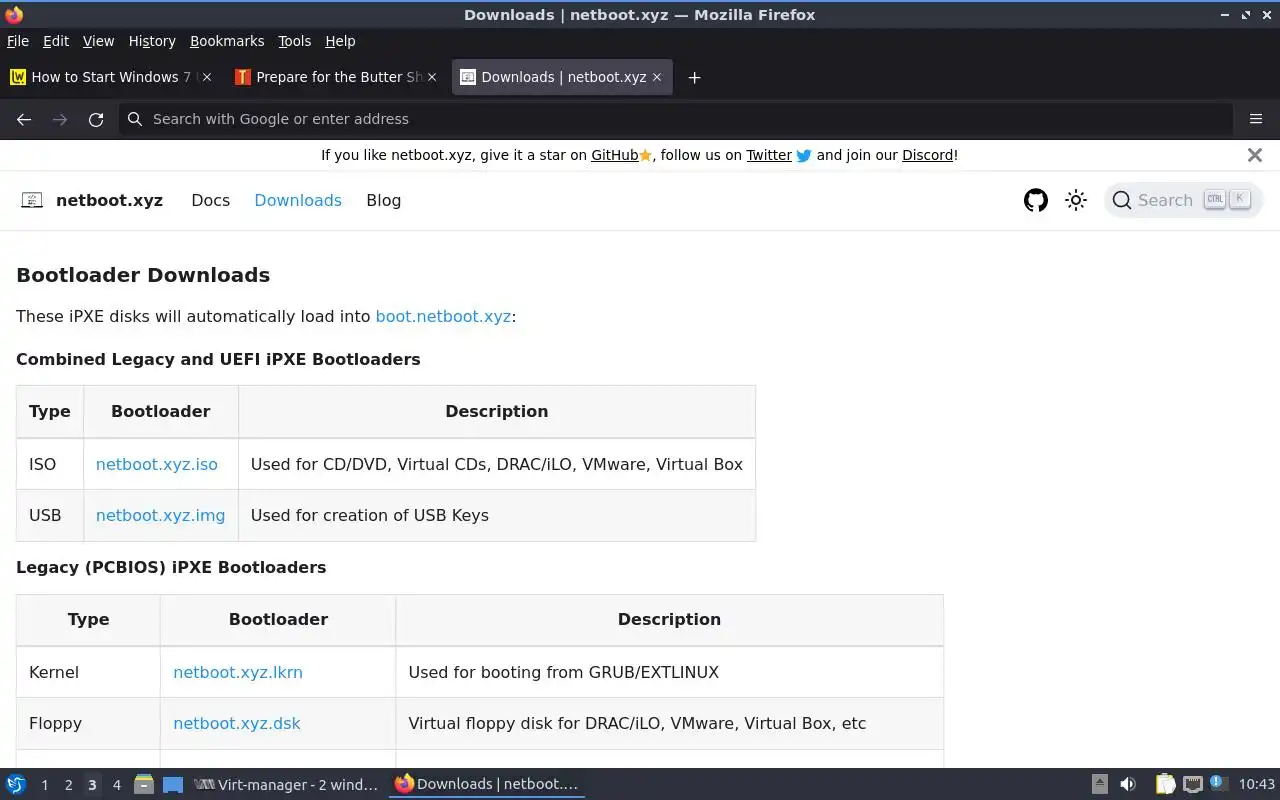
Task: Toggle light/dark mode with the sun icon
Action: pos(1076,200)
